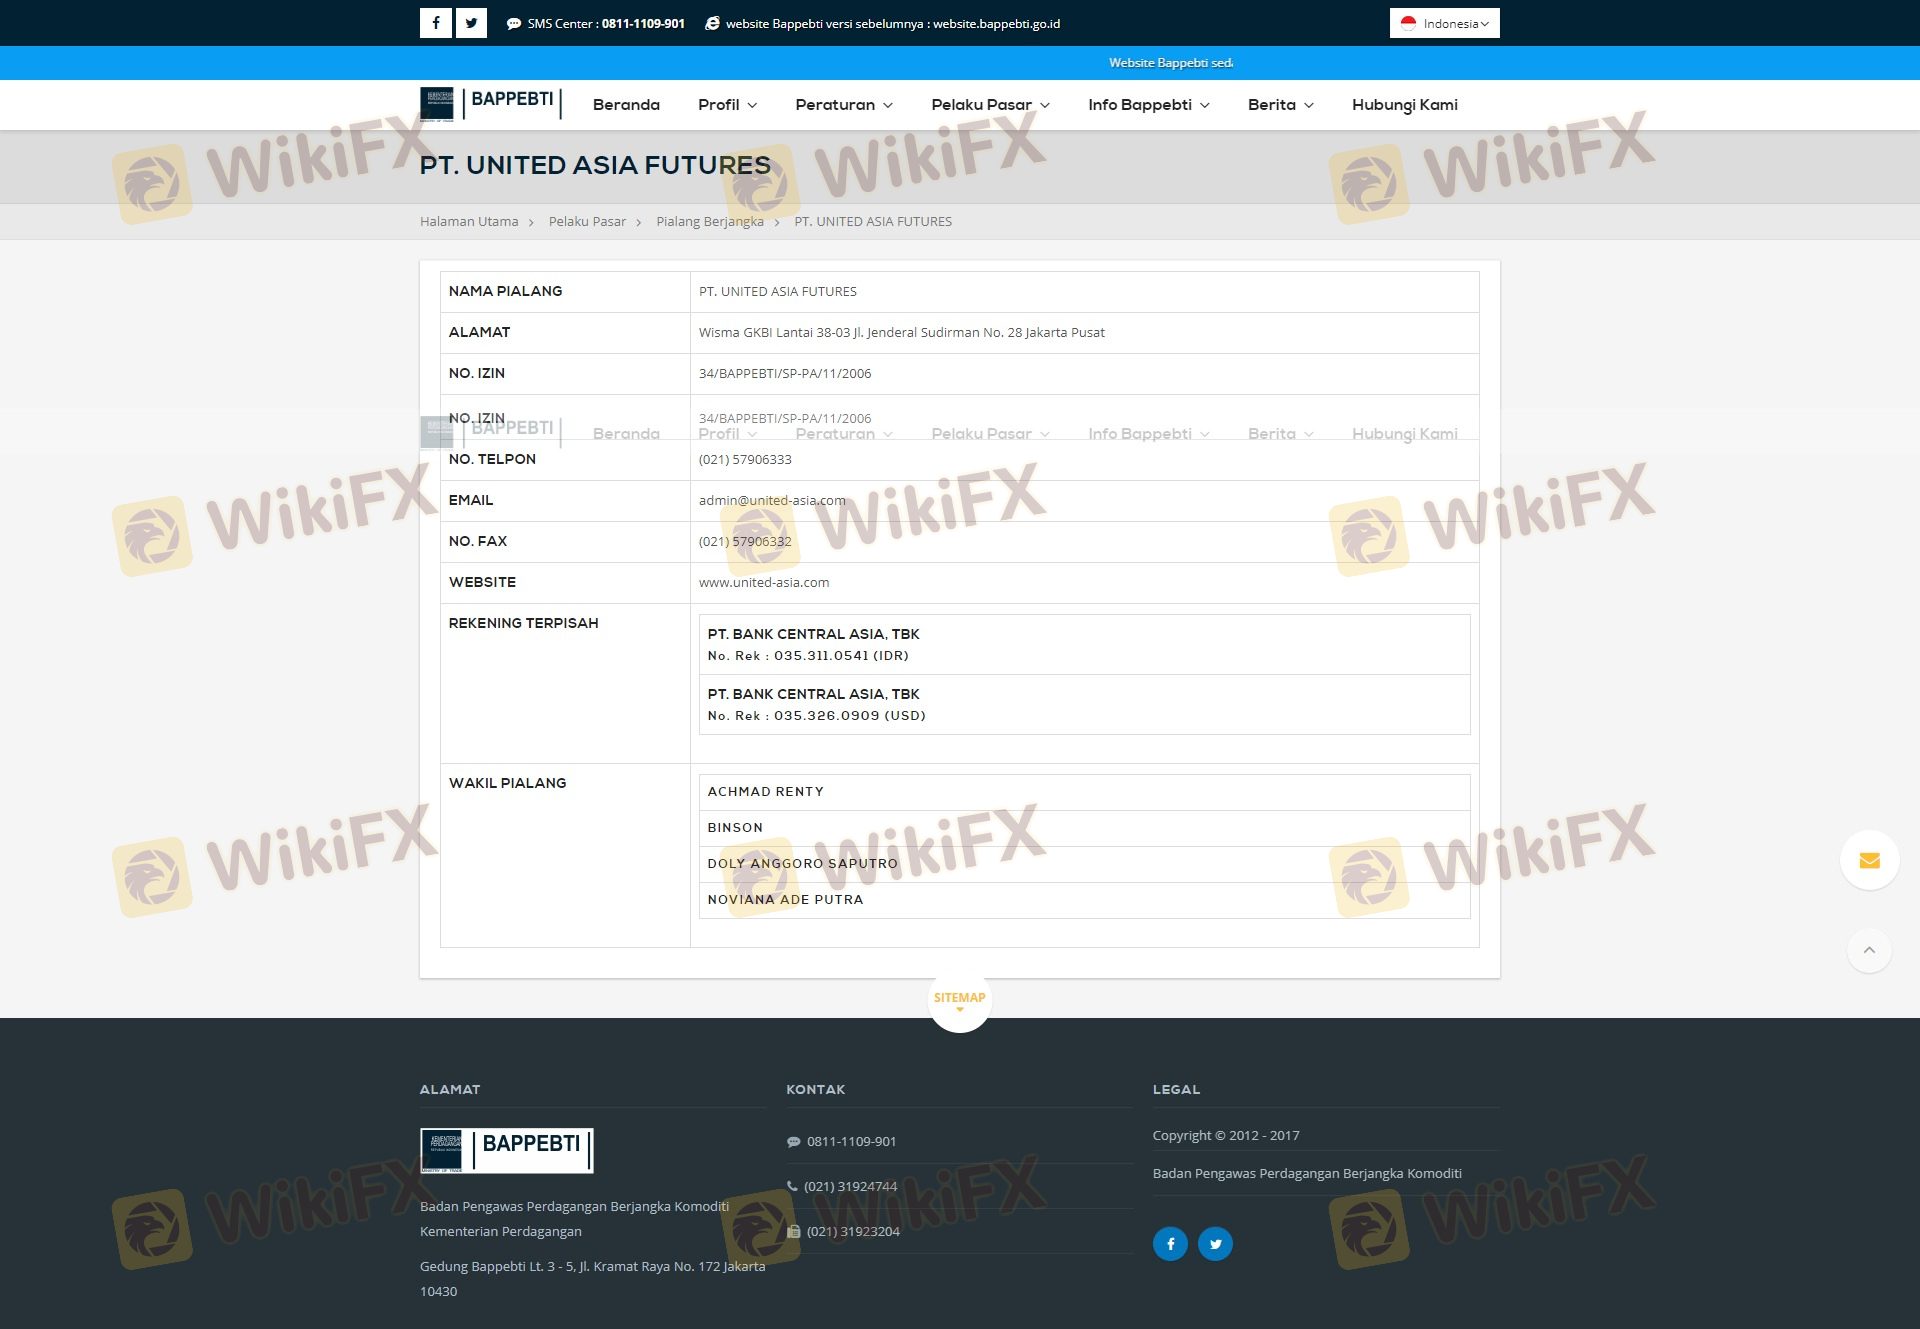Click the Twitter icon in top bar
Viewport: 1920px width, 1329px height.
[471, 23]
